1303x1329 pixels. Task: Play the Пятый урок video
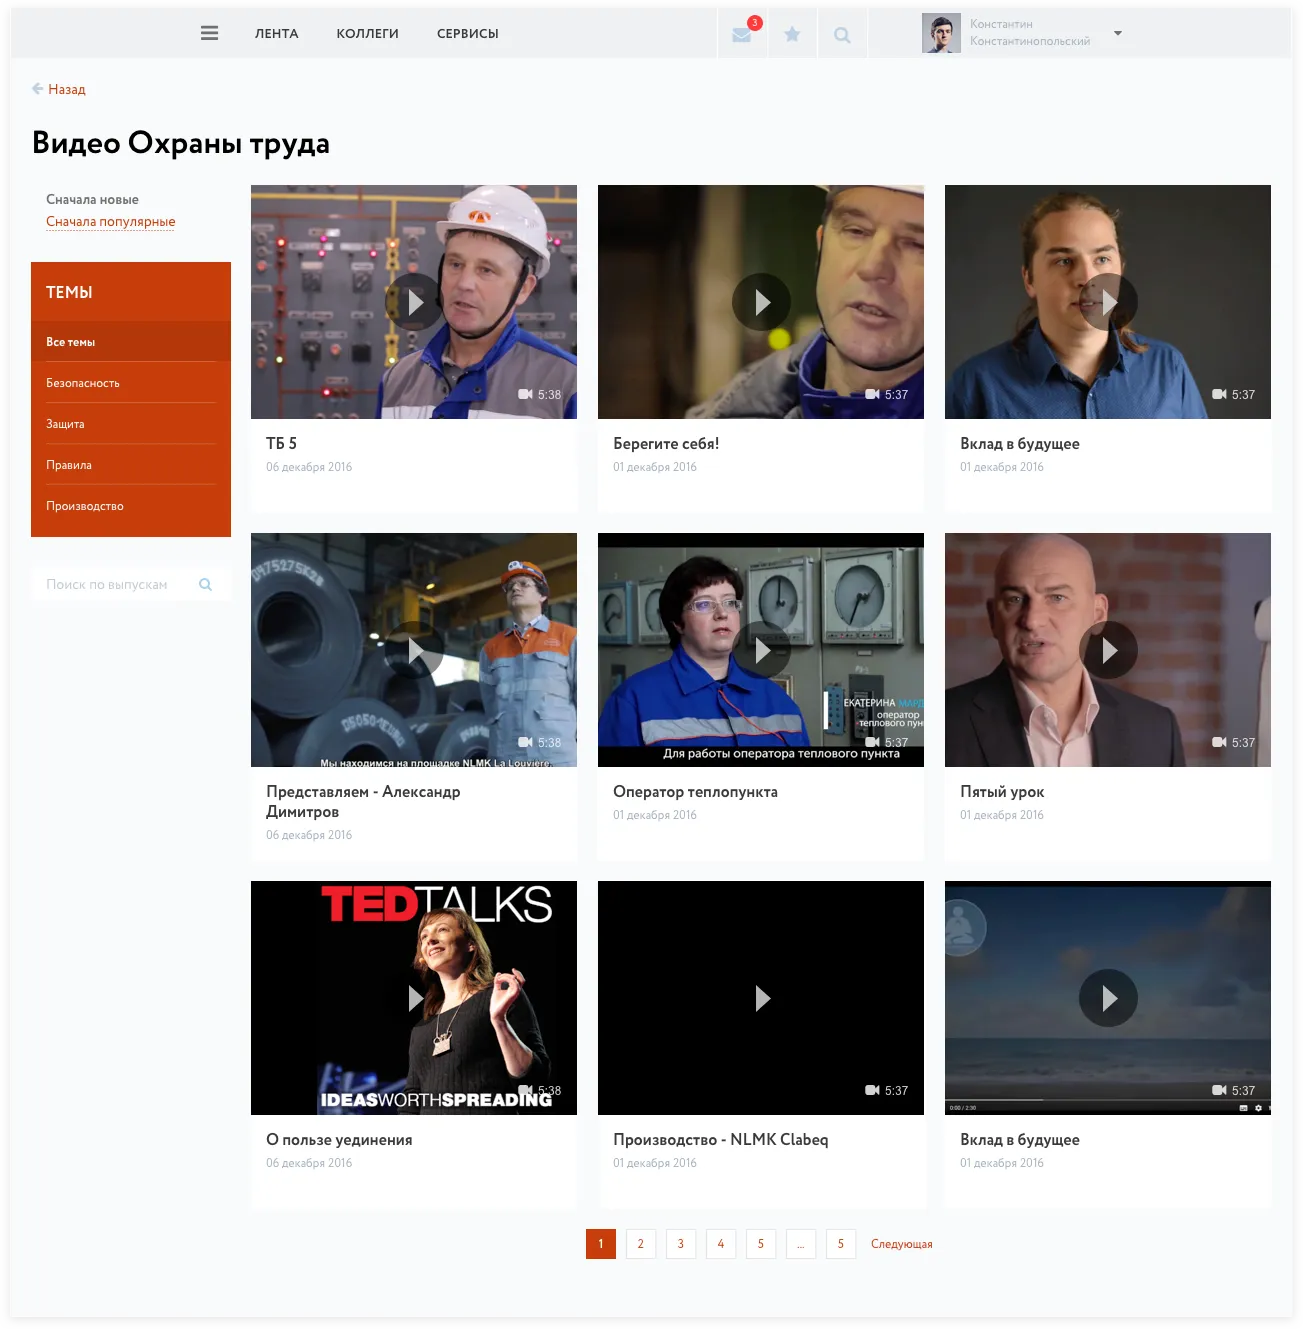tap(1108, 650)
